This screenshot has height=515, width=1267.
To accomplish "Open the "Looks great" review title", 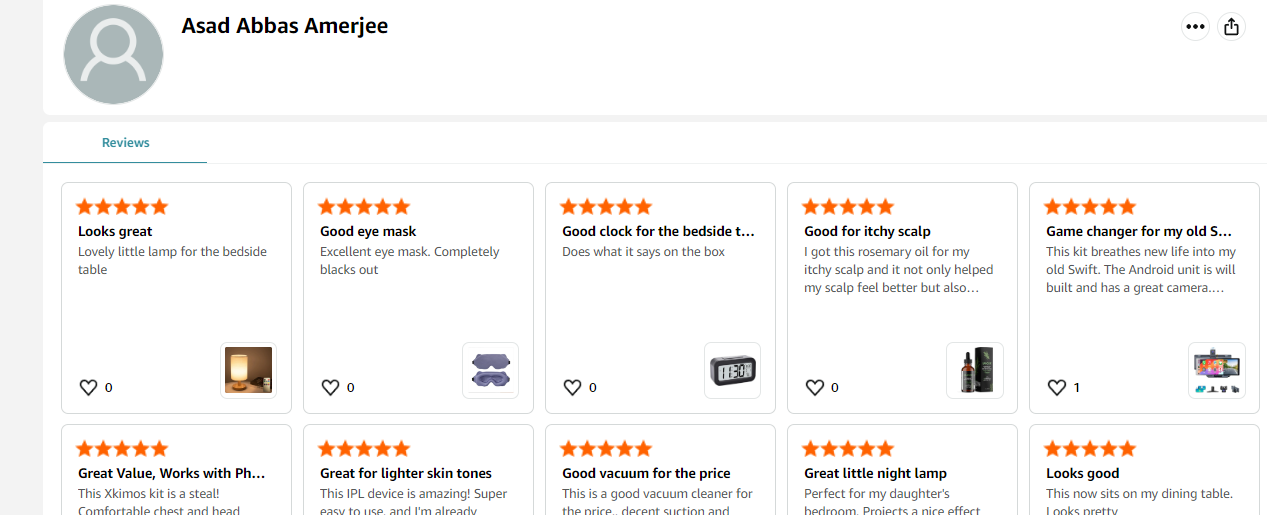I will (x=115, y=231).
